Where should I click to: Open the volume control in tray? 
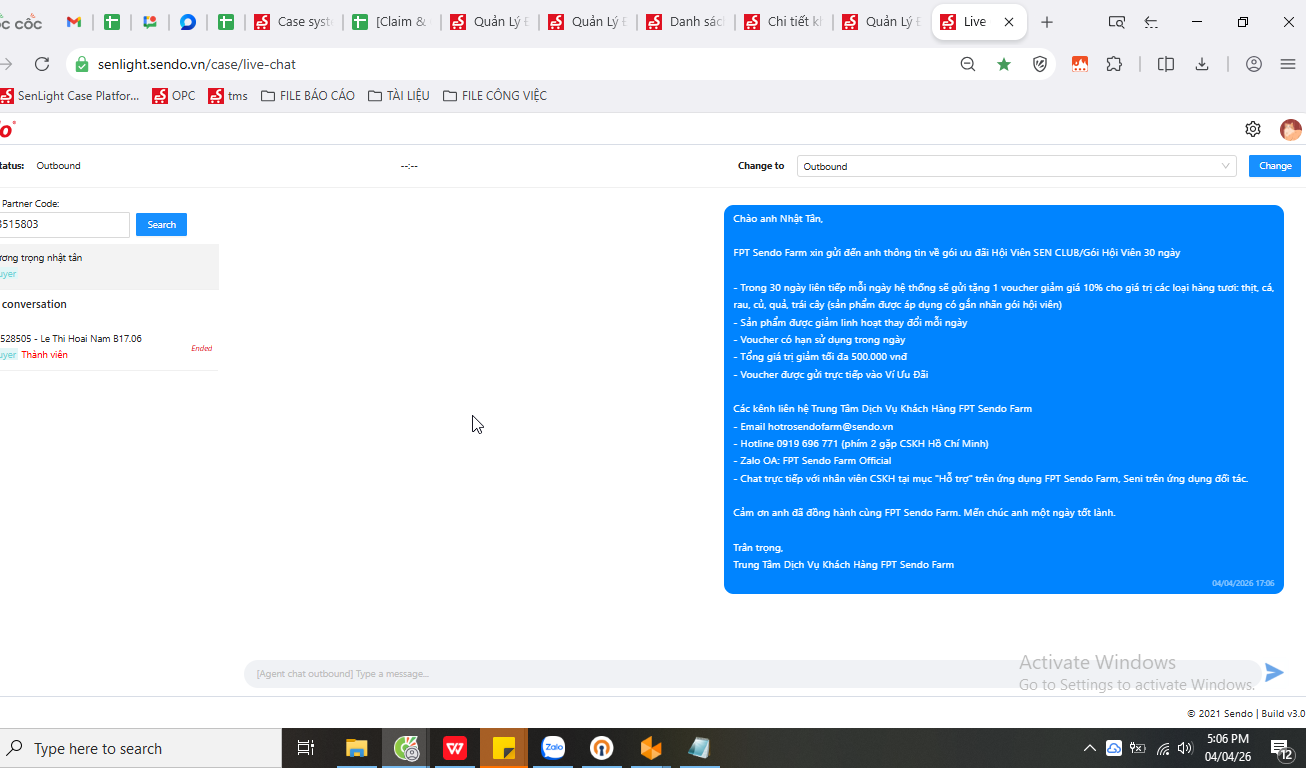1185,748
